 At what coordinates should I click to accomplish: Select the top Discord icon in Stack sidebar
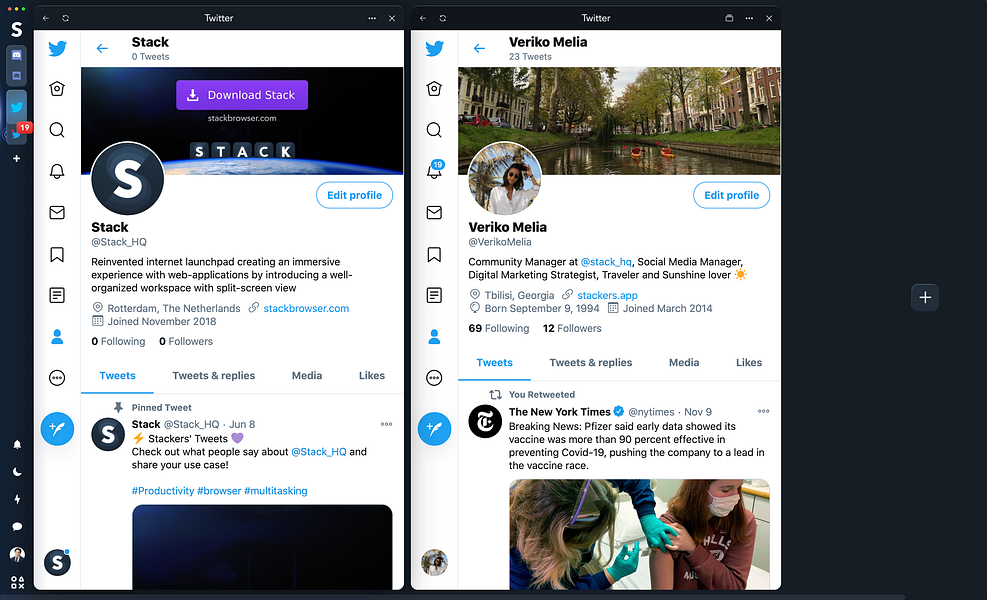click(x=17, y=55)
